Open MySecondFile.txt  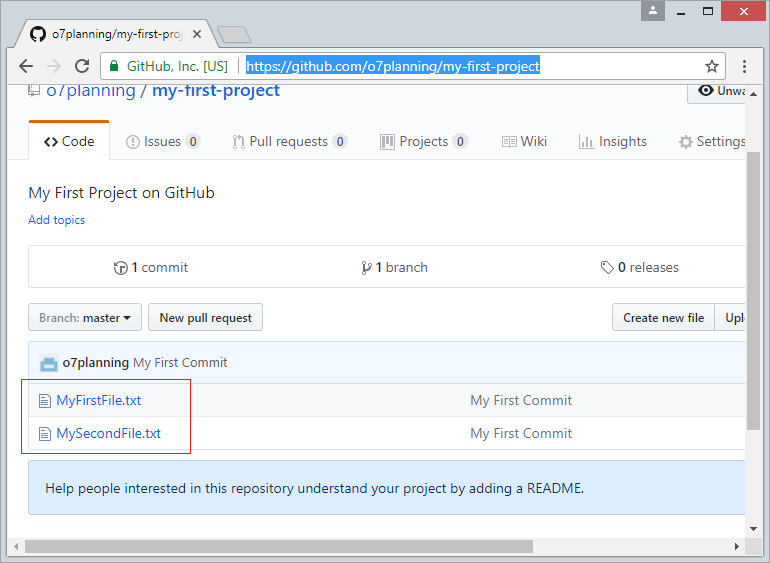point(109,433)
